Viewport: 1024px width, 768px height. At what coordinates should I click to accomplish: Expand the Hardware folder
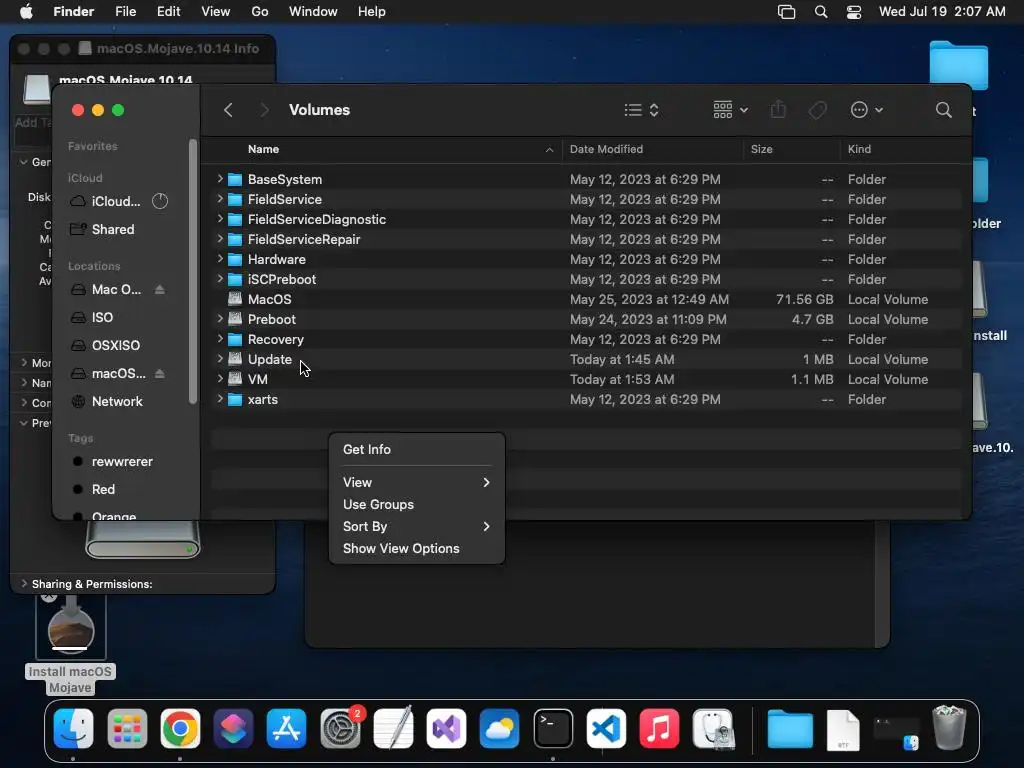coord(220,259)
